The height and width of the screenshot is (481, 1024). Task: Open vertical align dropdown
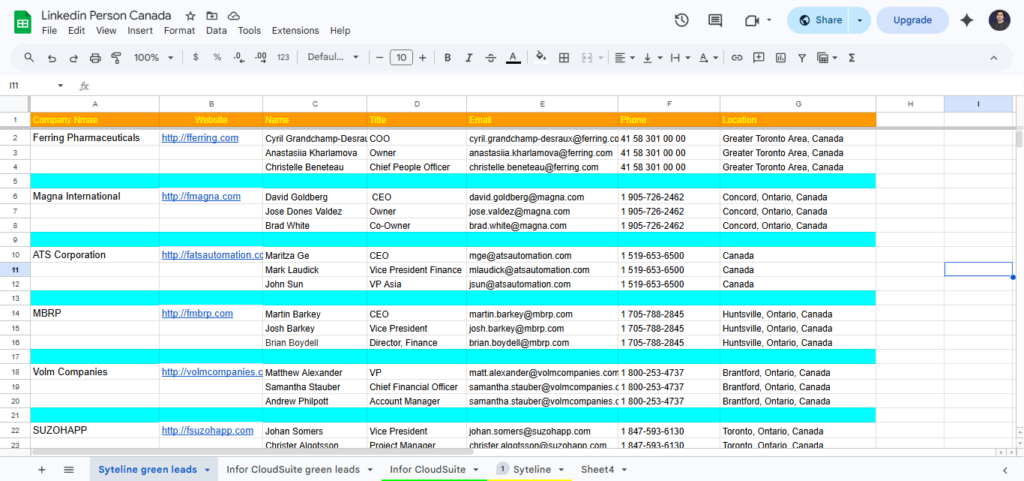pyautogui.click(x=653, y=57)
